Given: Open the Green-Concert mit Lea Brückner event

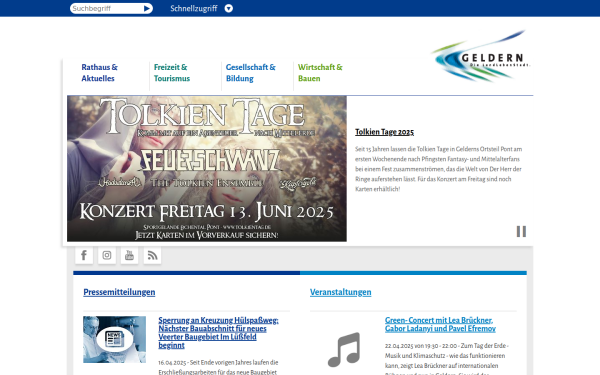Looking at the screenshot, I should 440,324.
